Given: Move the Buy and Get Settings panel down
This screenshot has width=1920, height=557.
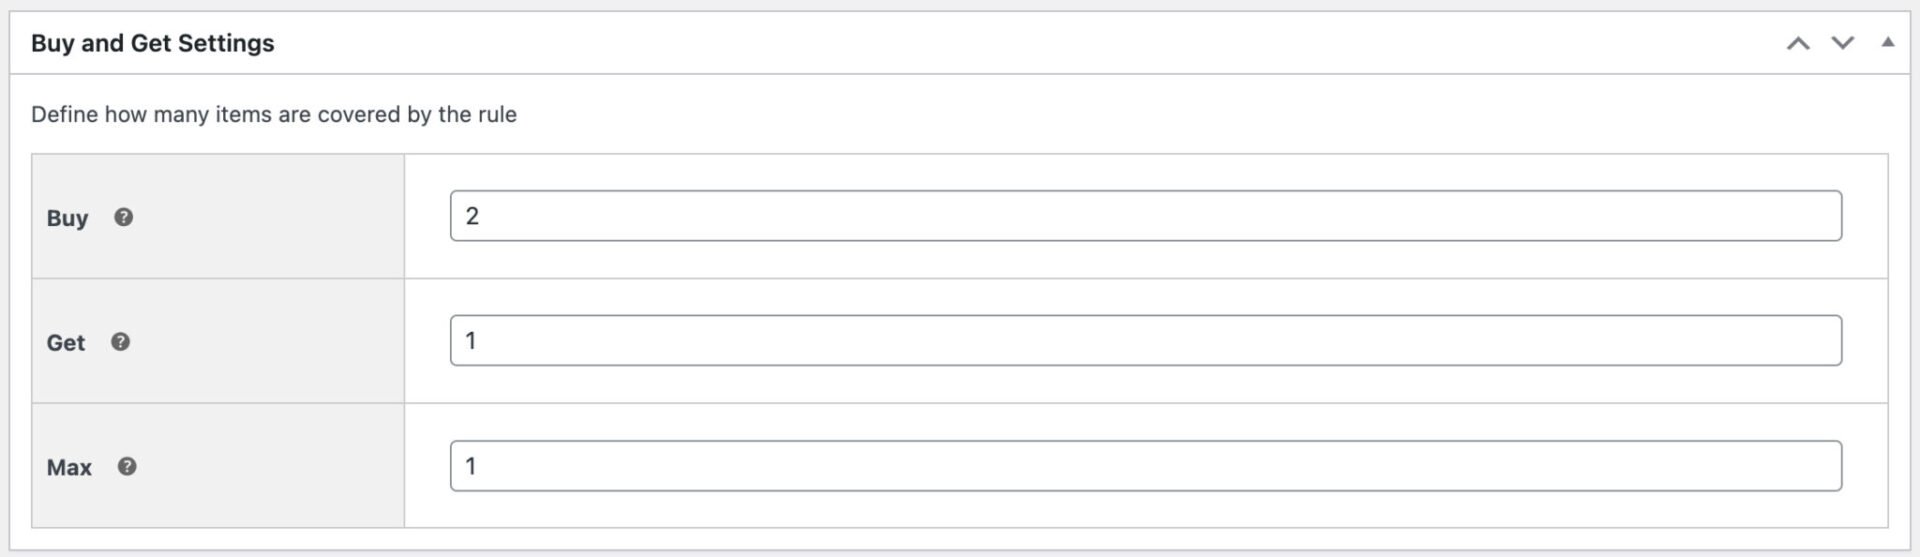Looking at the screenshot, I should click(x=1842, y=43).
